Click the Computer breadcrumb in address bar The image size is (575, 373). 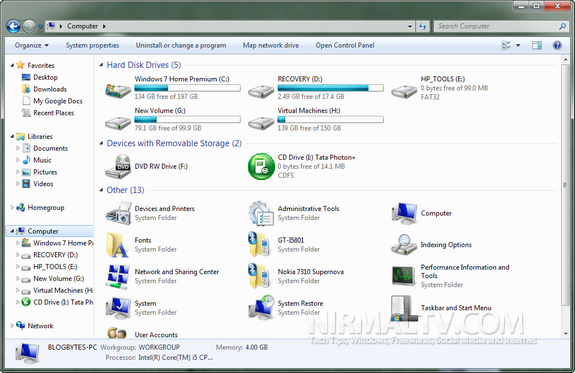tap(82, 26)
